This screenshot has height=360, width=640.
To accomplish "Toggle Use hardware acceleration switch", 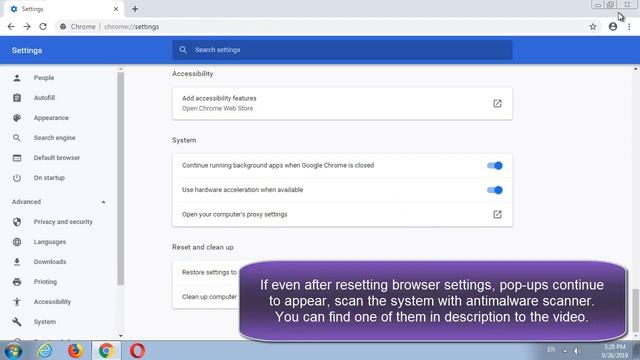I will click(x=495, y=190).
